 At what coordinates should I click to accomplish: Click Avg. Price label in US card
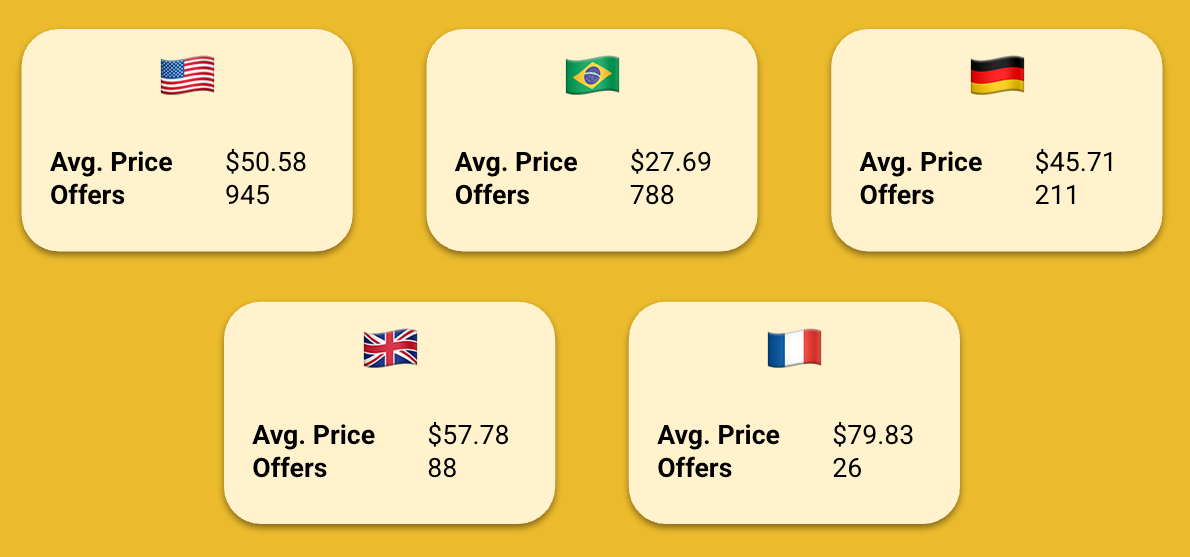tap(111, 162)
